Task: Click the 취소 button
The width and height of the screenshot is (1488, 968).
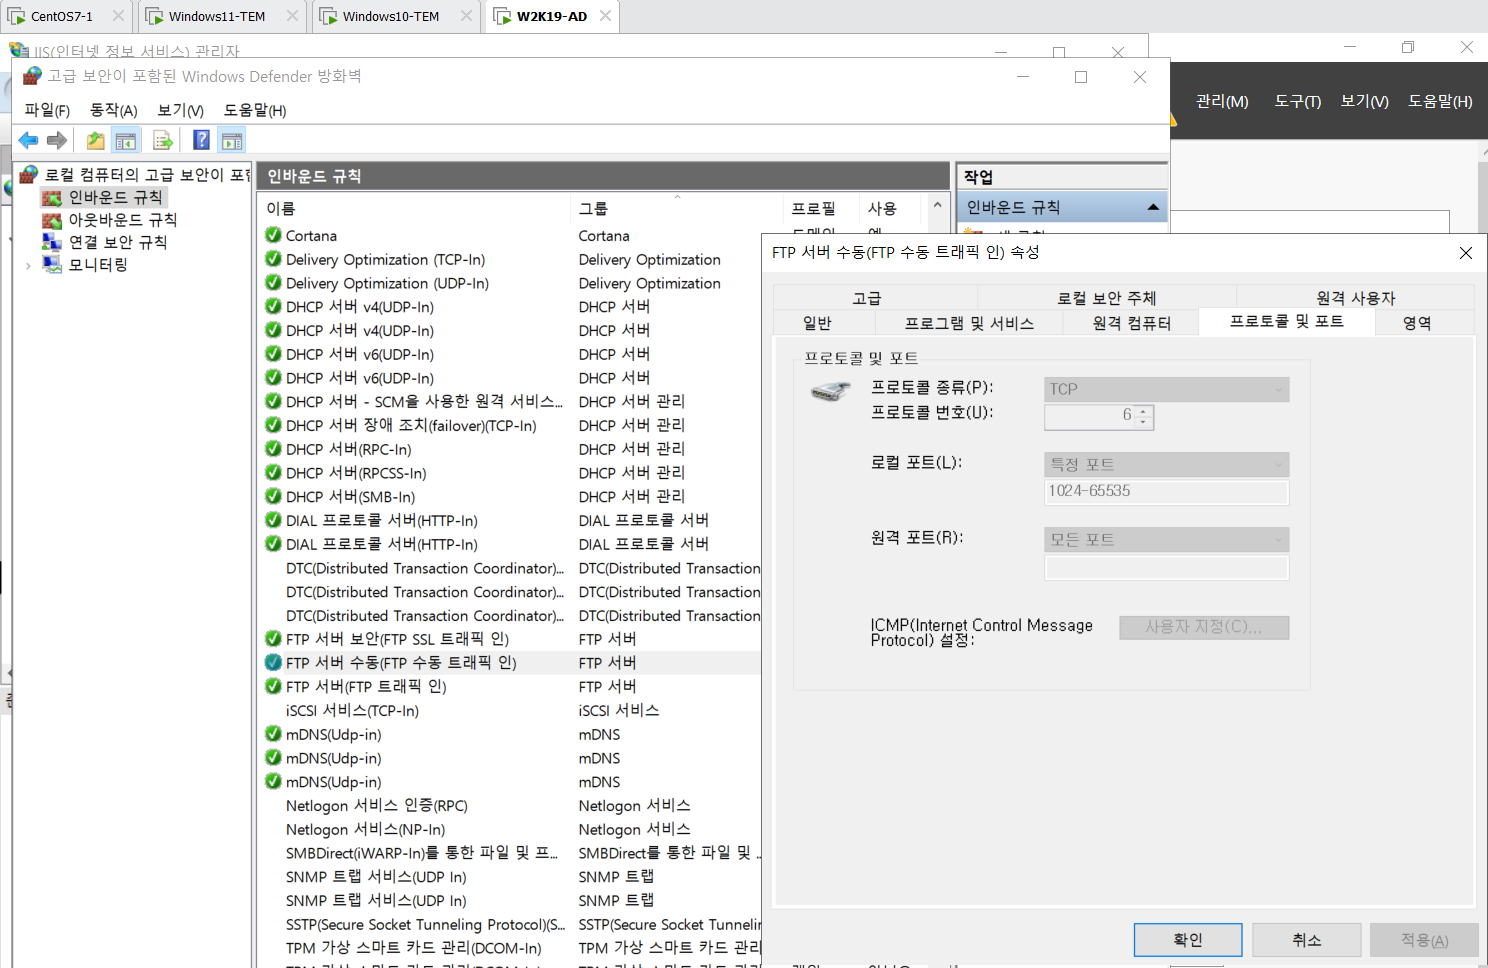Action: tap(1307, 940)
